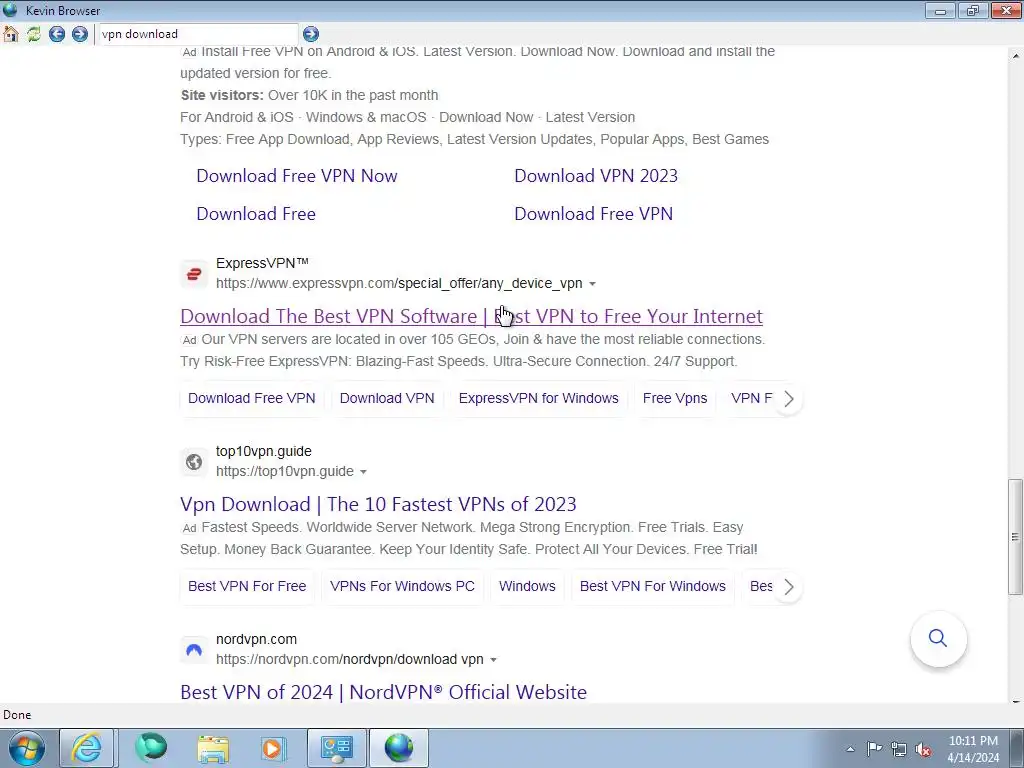Screen dimensions: 1024x768
Task: Click the vertical scrollbar thumb
Action: [1016, 537]
